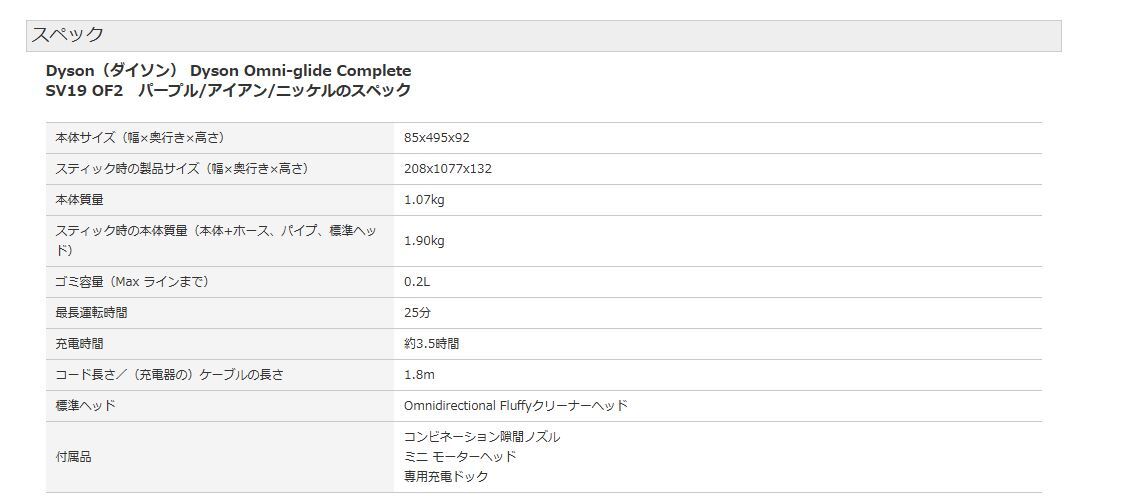Click the 1.07kg weight value
This screenshot has height=500, width=1134.
click(x=424, y=200)
